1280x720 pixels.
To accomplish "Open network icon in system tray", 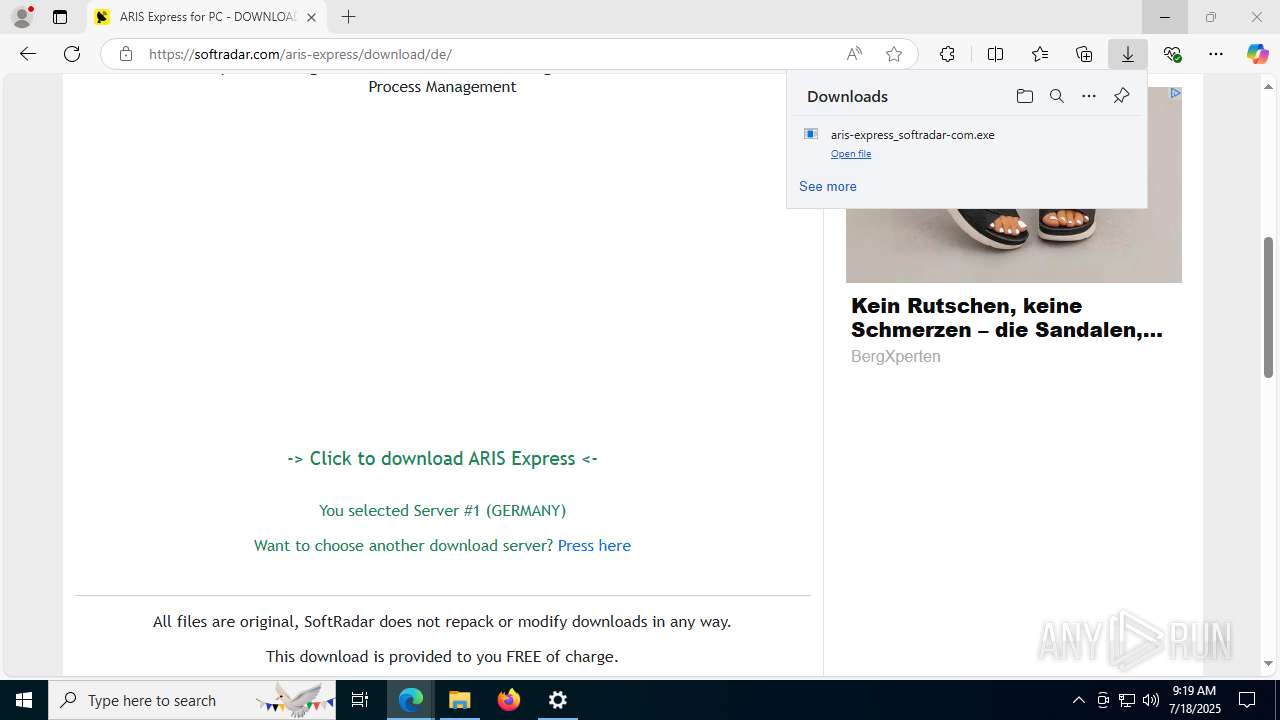I will click(x=1127, y=700).
